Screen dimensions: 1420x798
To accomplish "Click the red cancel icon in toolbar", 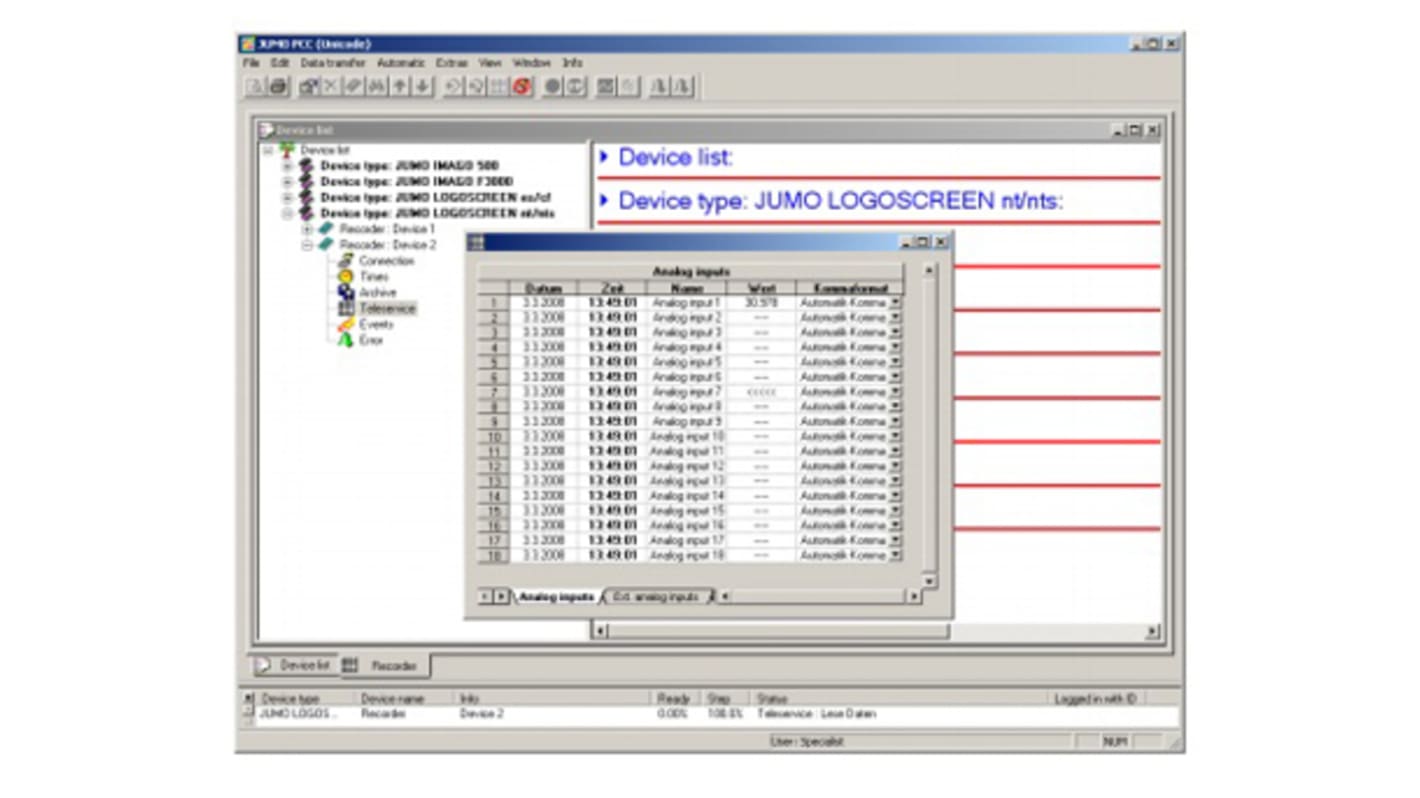I will pos(521,87).
